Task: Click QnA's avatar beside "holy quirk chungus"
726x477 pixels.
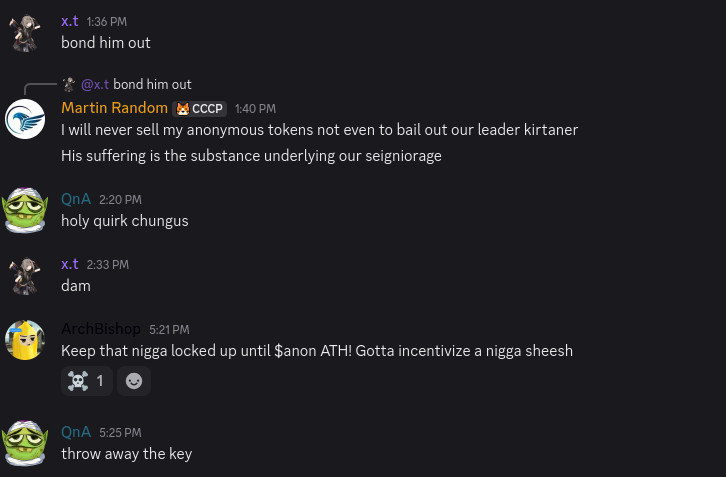Action: 25,210
